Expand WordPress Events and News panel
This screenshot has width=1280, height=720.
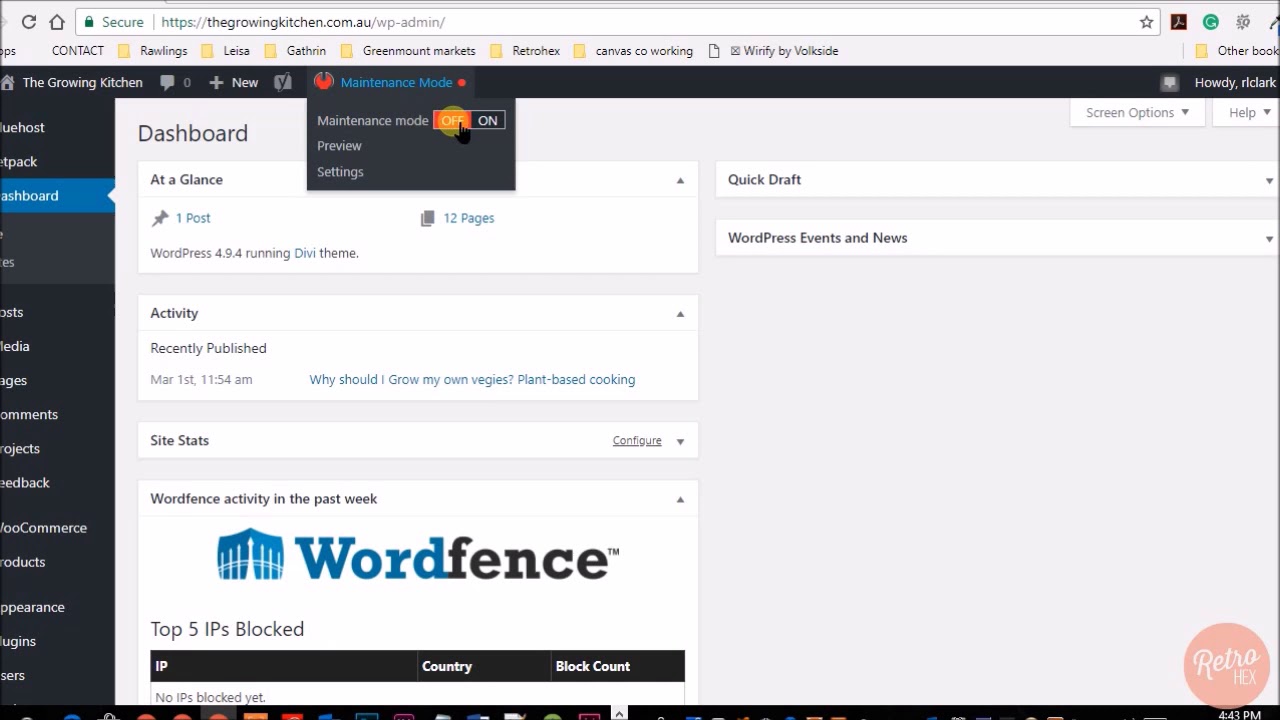pyautogui.click(x=1269, y=239)
